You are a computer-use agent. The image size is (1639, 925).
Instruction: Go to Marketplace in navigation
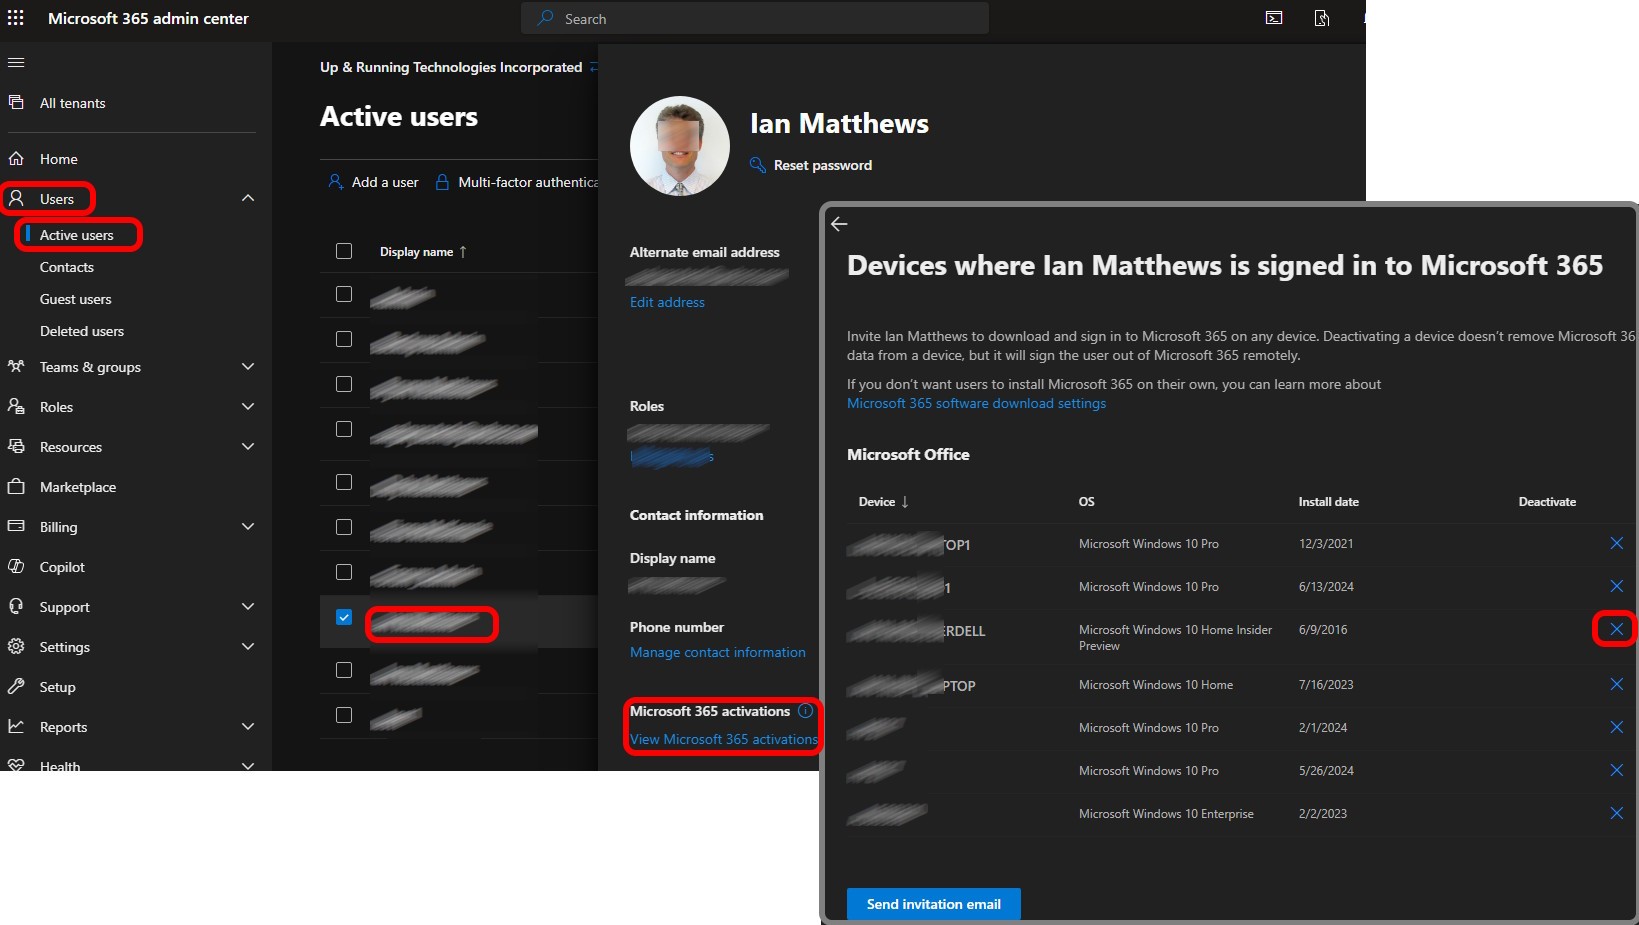(x=78, y=487)
